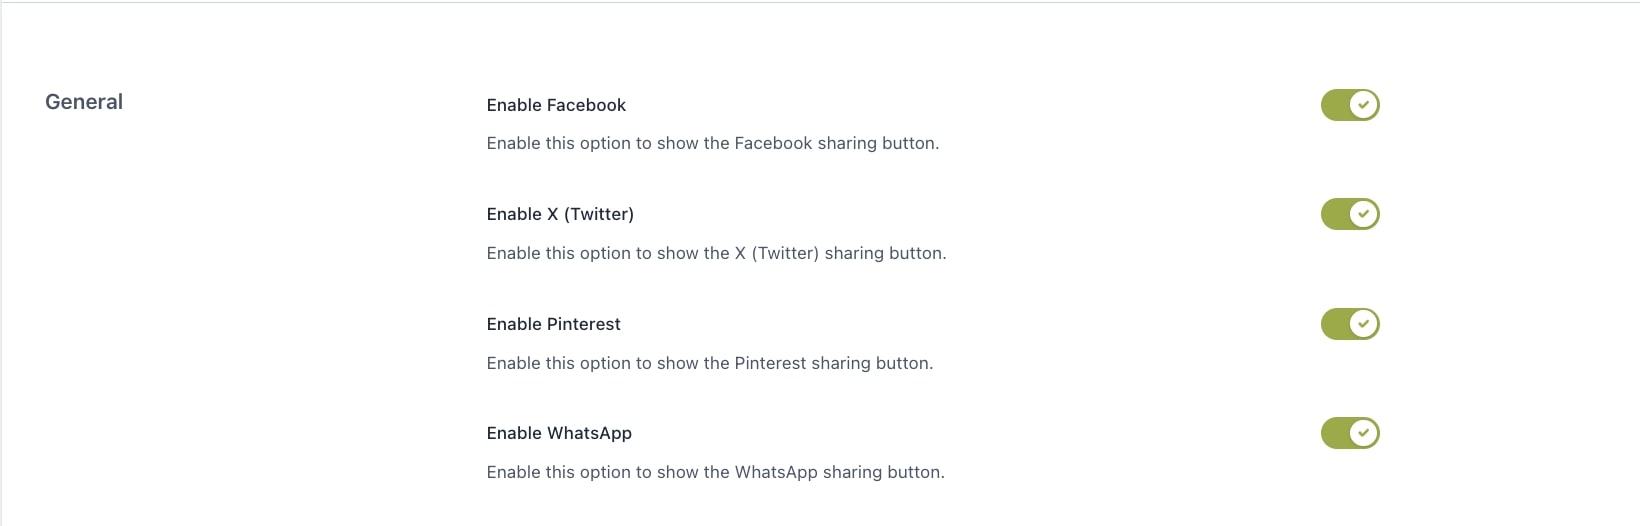Click the checkmark knob on WhatsApp toggle
Image resolution: width=1640 pixels, height=526 pixels.
[x=1363, y=433]
